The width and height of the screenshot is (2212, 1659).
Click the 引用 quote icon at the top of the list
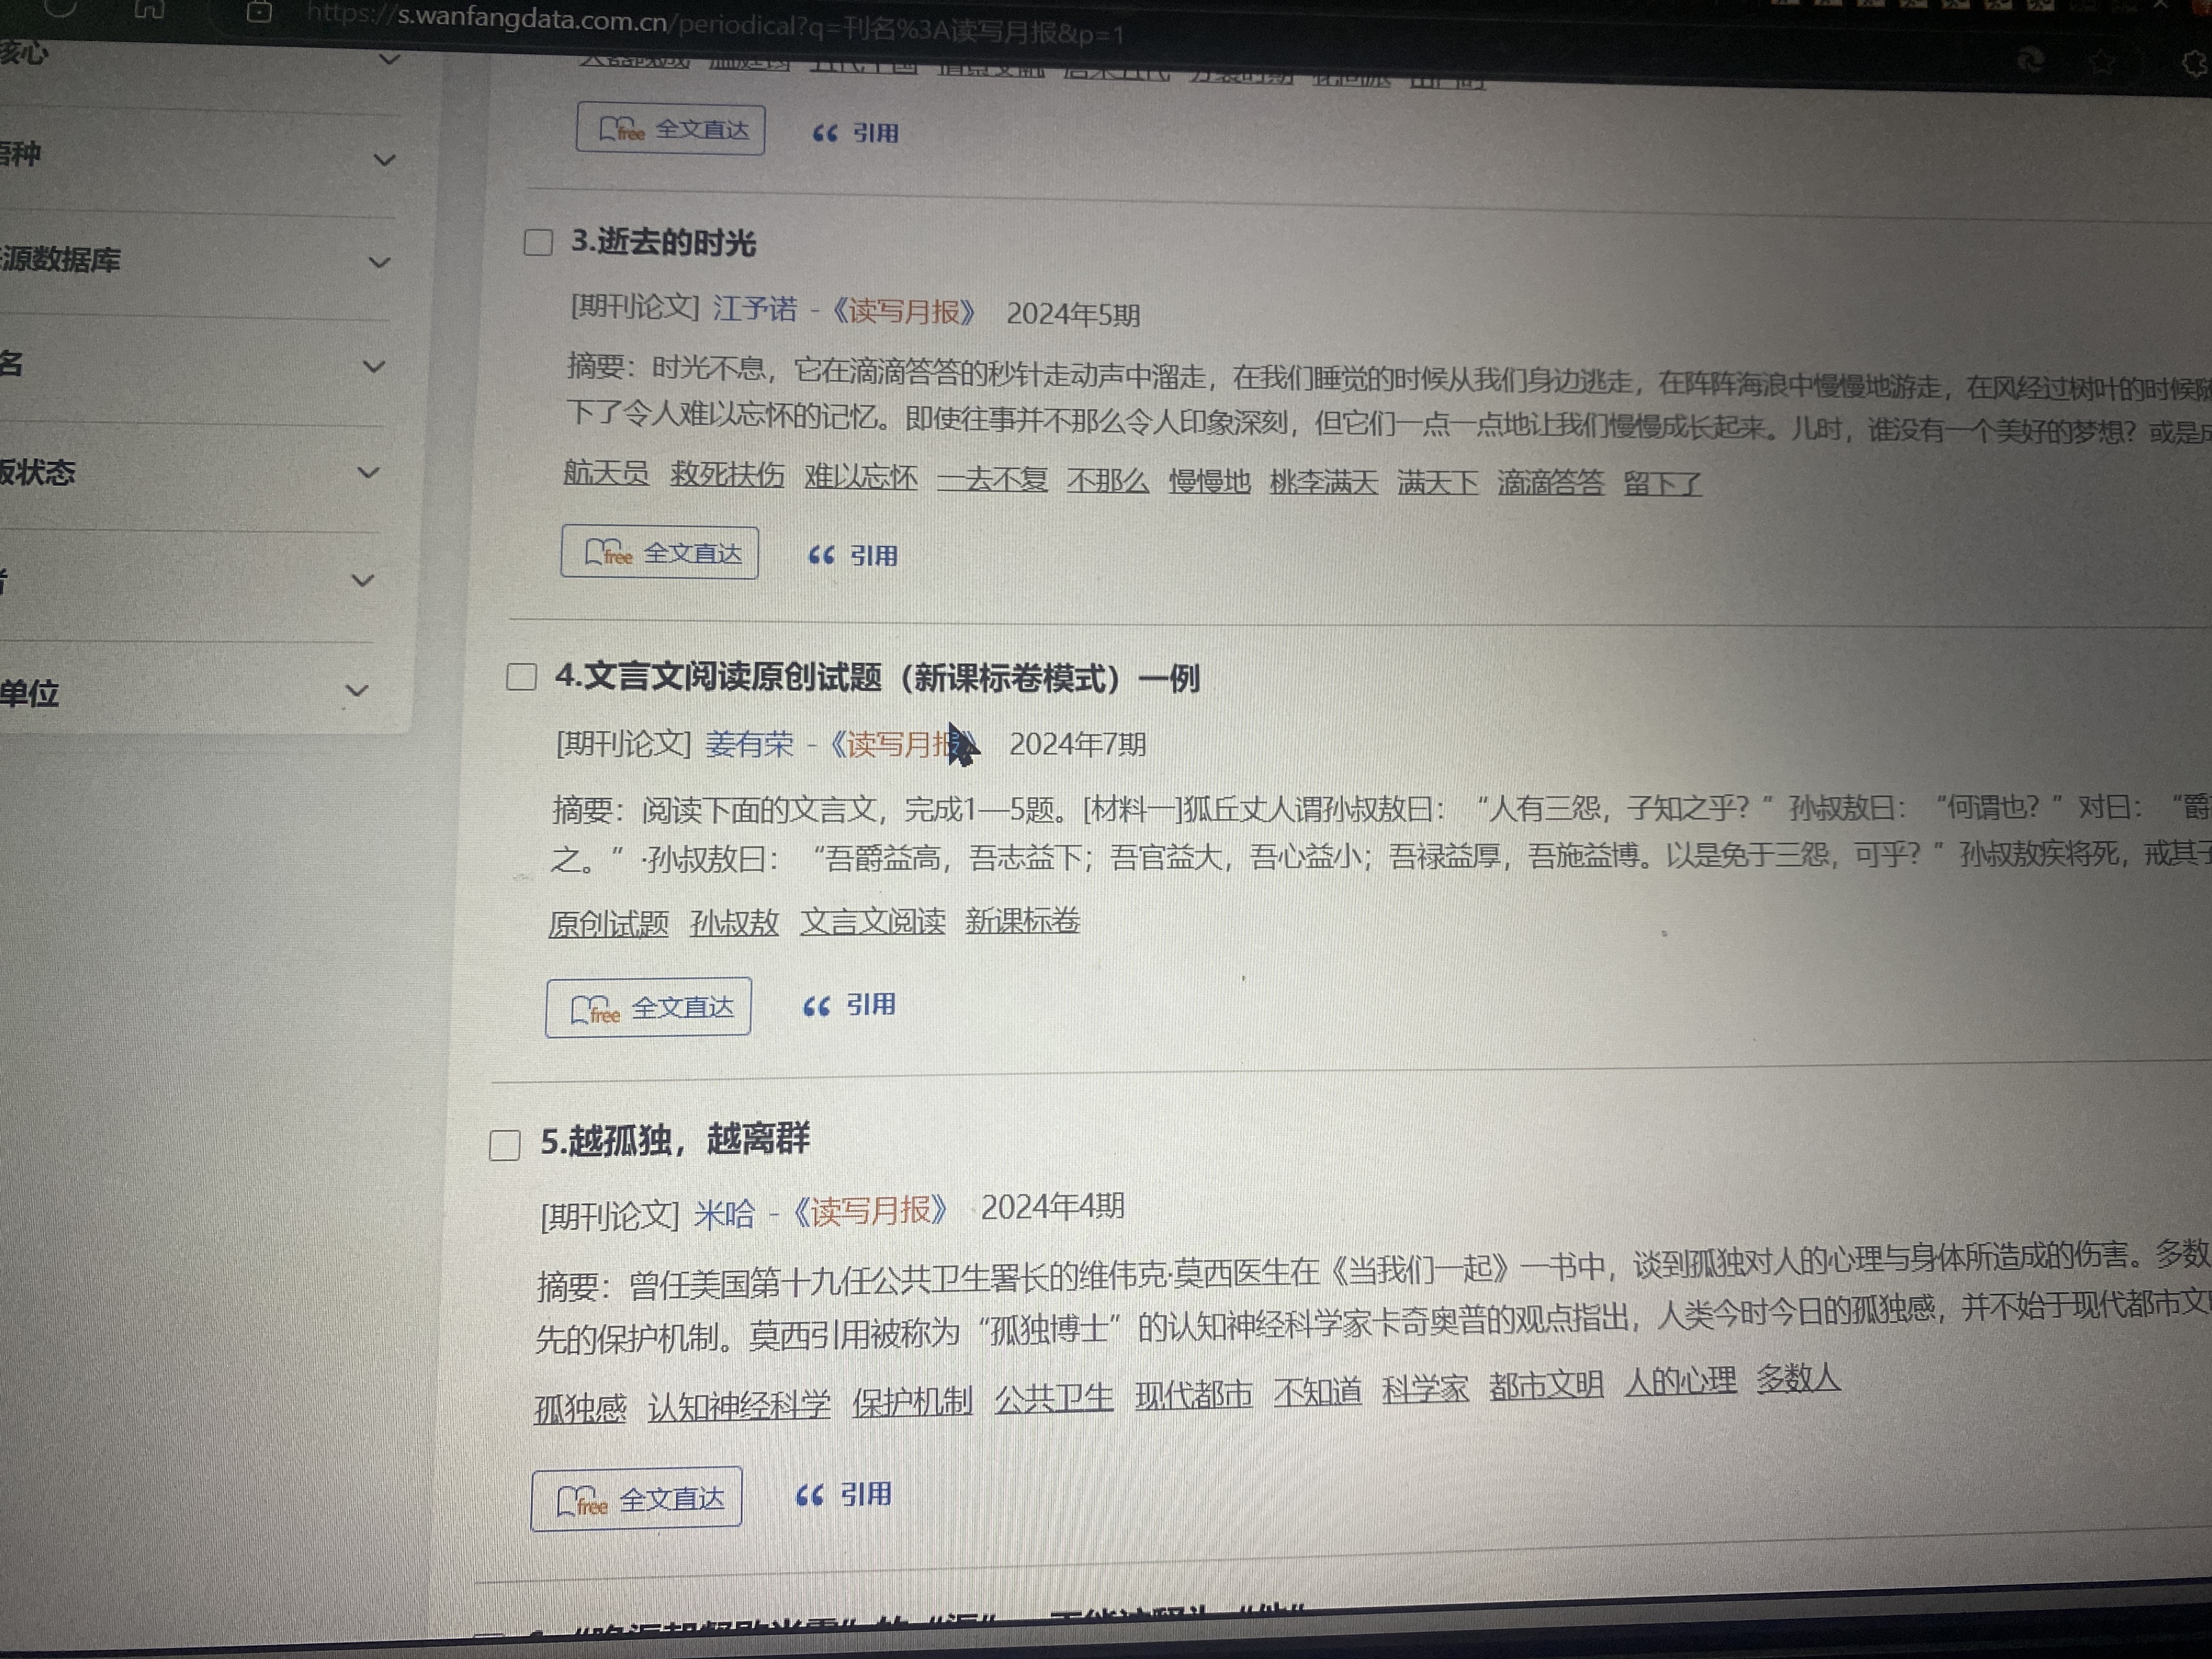(x=856, y=133)
